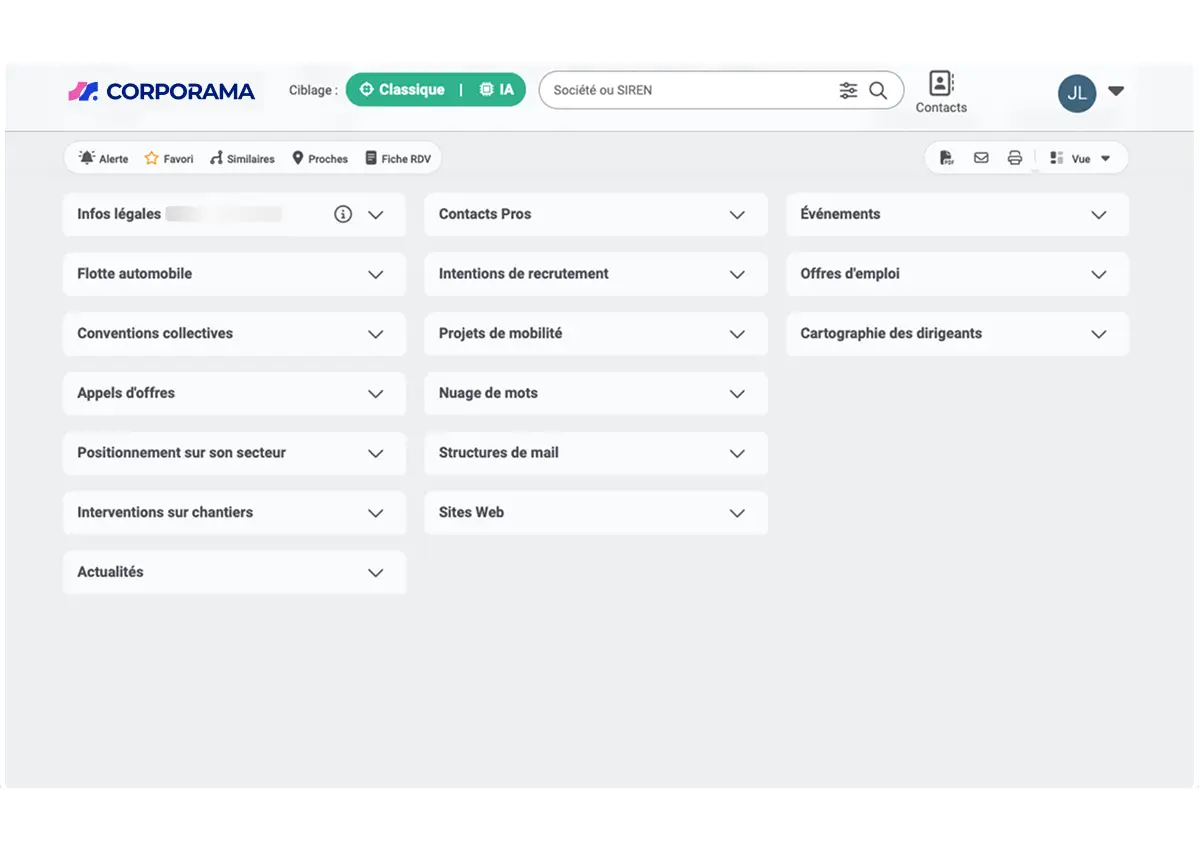The width and height of the screenshot is (1200, 851).
Task: Open the Vue layout dropdown
Action: [1081, 158]
